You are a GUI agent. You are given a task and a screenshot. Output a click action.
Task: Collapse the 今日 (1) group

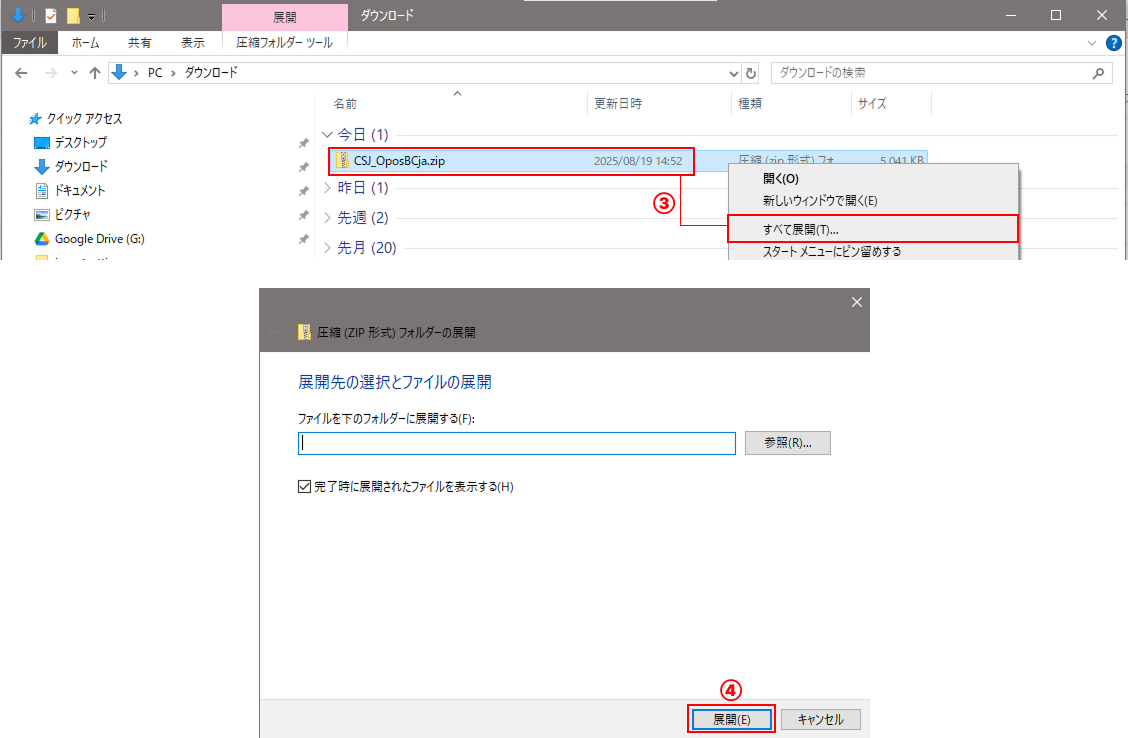pos(327,135)
